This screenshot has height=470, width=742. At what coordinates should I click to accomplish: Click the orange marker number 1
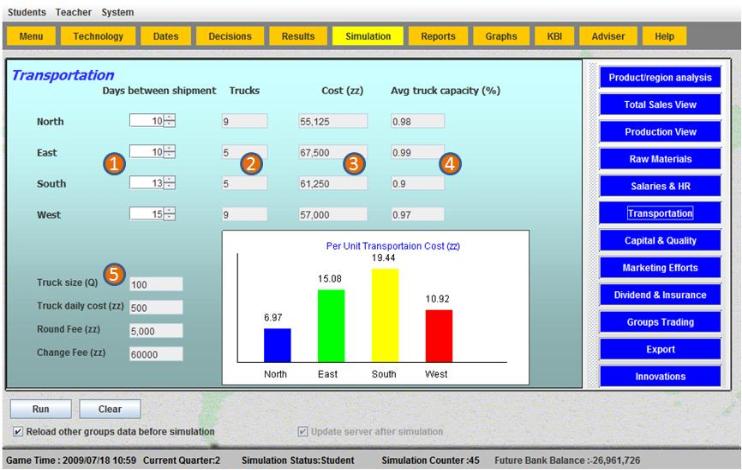(116, 165)
